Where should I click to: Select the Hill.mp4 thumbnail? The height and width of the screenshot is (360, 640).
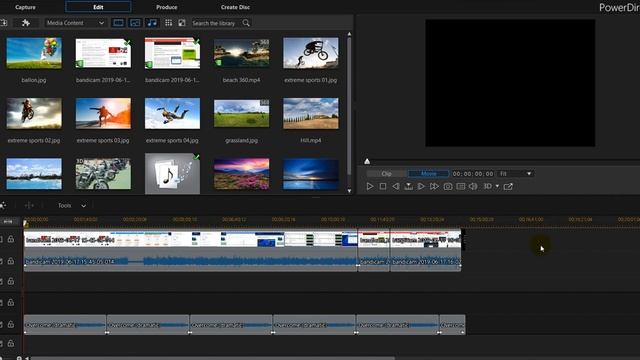[x=311, y=113]
